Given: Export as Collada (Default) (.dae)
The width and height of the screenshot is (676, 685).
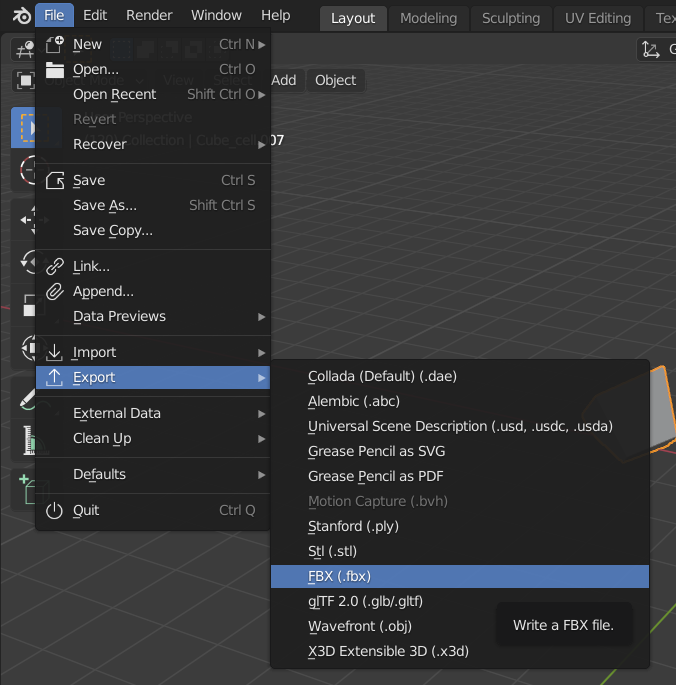Looking at the screenshot, I should pos(460,376).
